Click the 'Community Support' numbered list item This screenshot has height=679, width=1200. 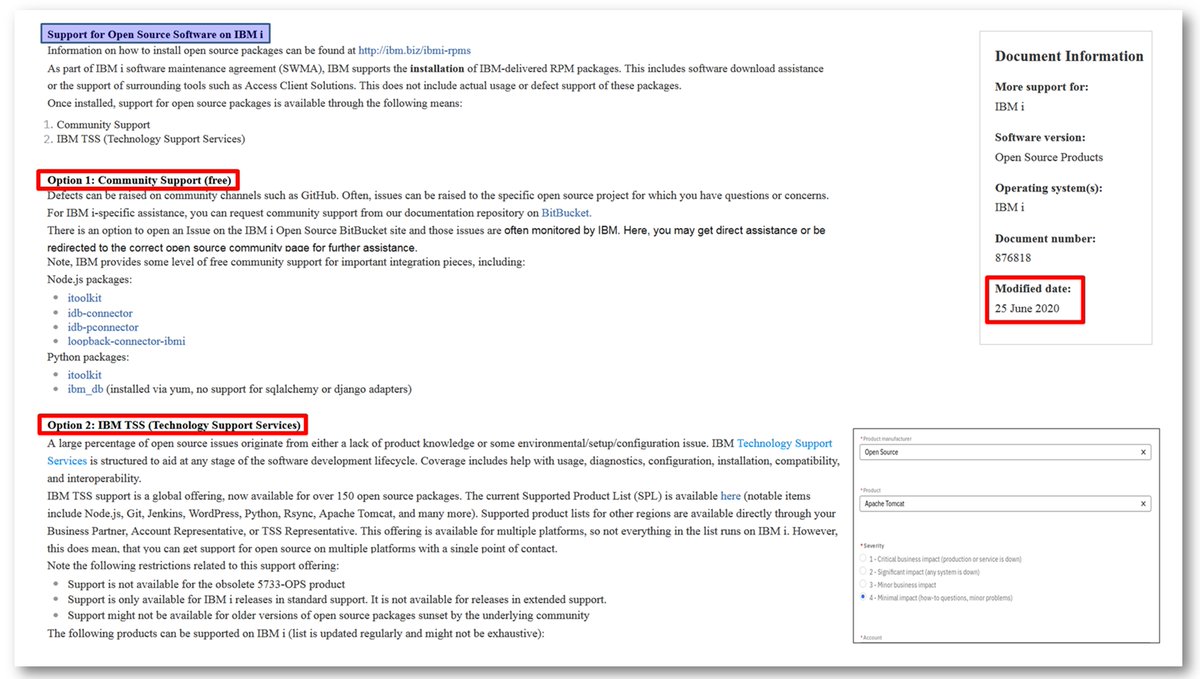103,125
